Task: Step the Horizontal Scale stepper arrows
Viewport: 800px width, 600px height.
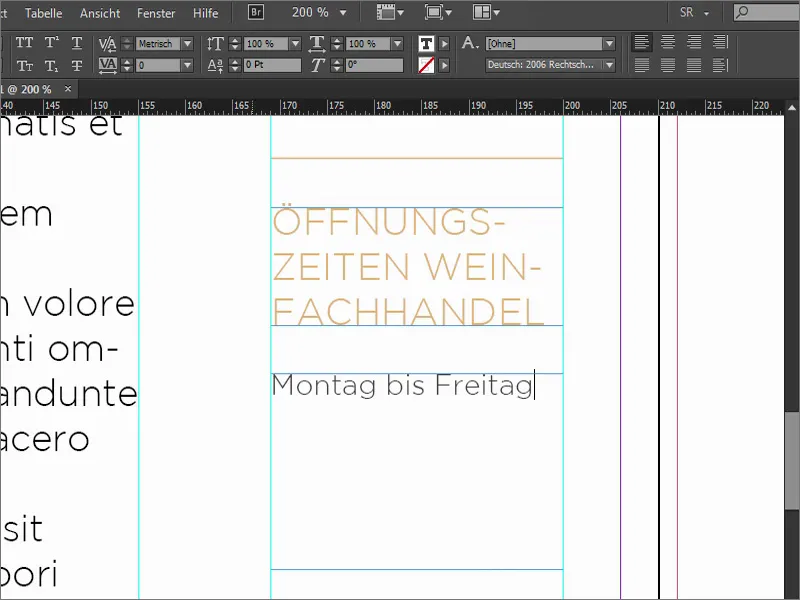Action: tap(337, 44)
